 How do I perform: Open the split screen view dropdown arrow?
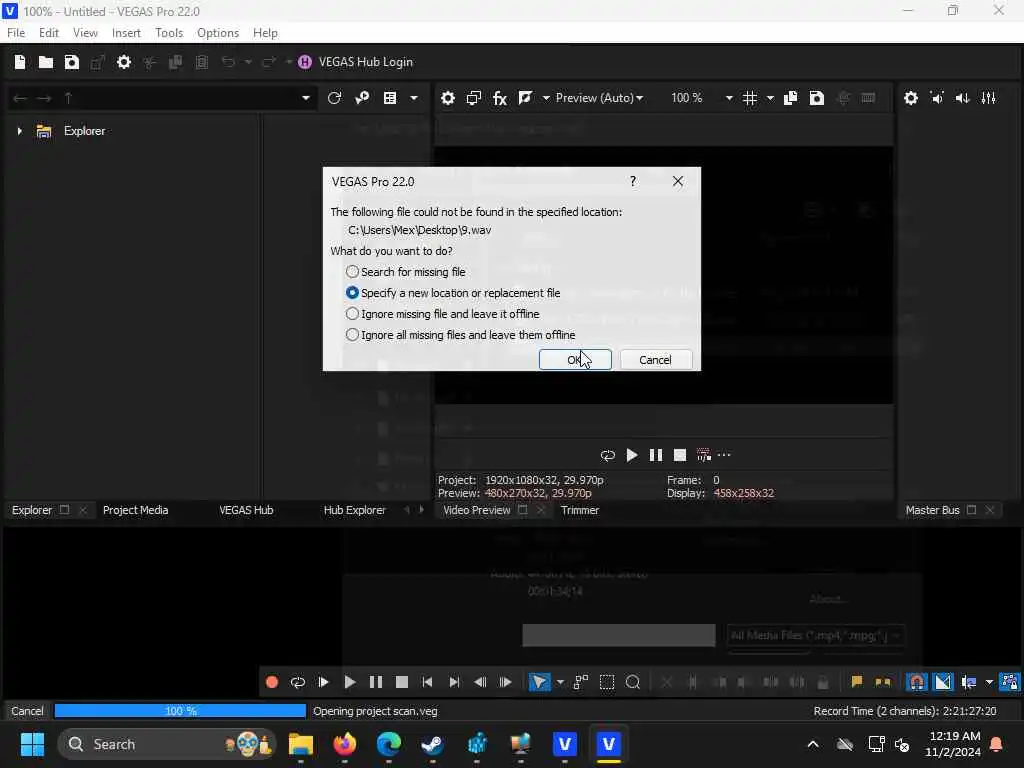coord(546,98)
